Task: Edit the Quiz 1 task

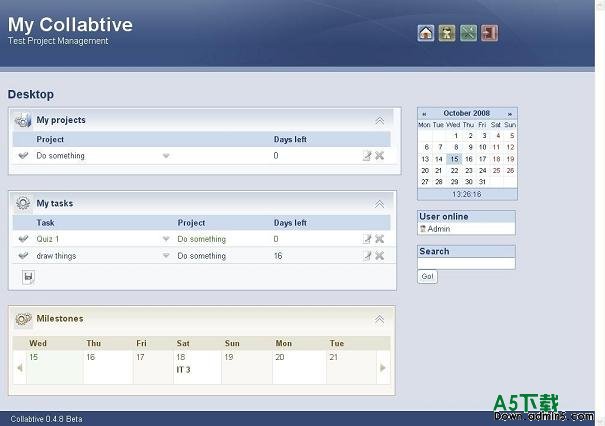Action: [x=367, y=239]
